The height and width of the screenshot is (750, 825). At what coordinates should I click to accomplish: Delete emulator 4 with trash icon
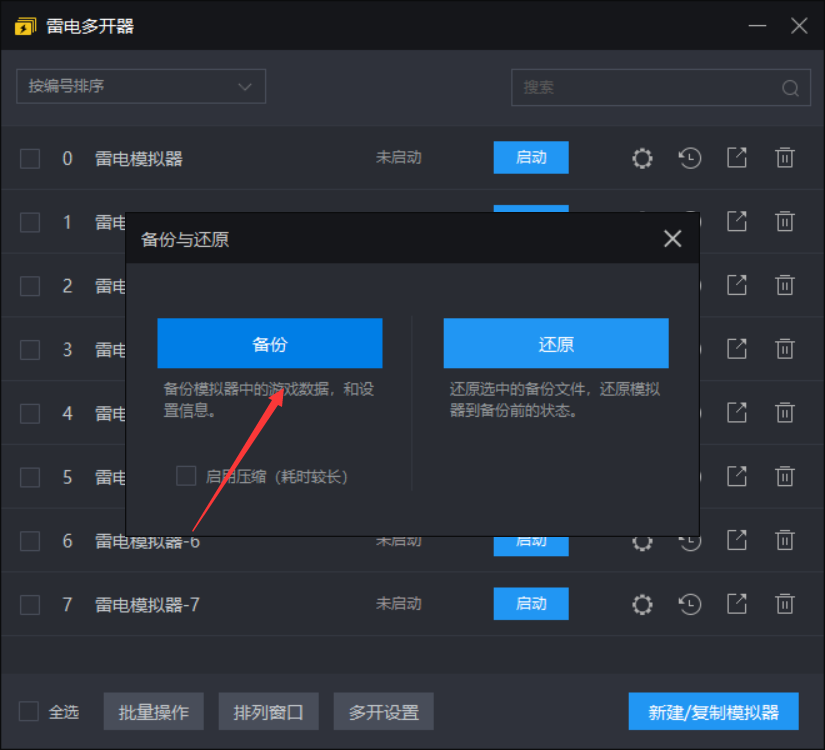[x=784, y=413]
